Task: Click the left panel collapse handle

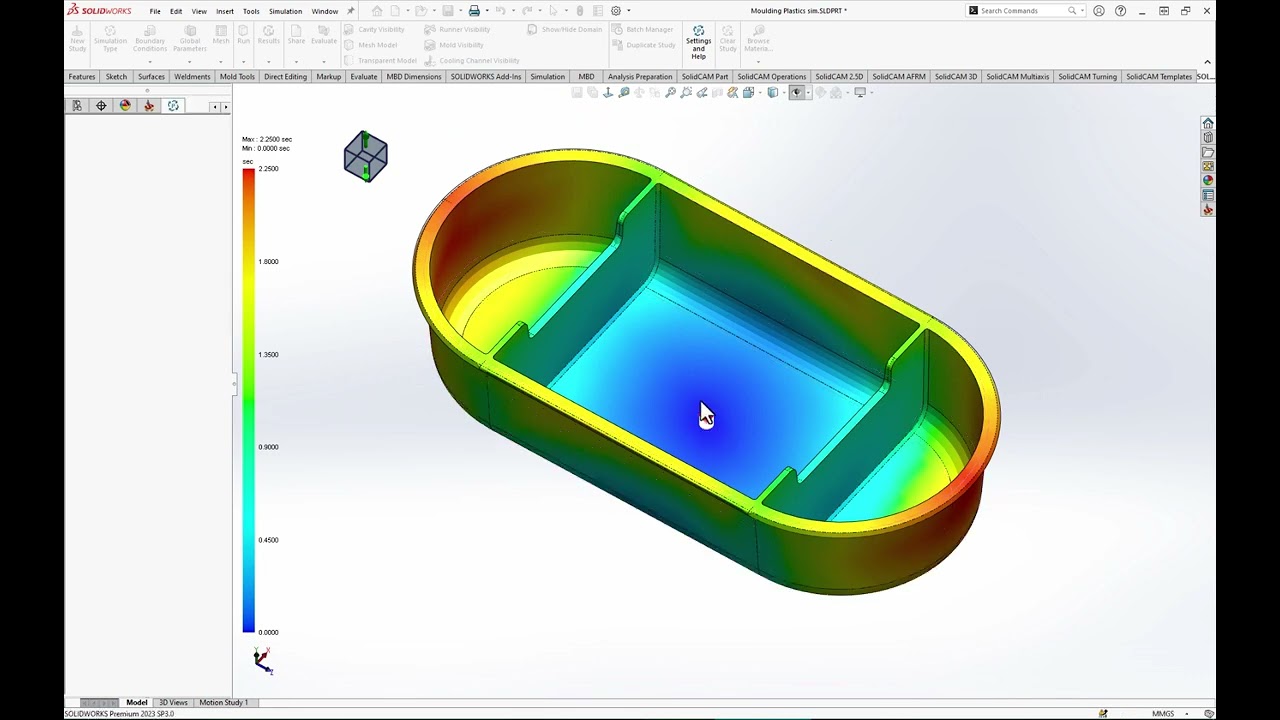Action: pyautogui.click(x=235, y=383)
